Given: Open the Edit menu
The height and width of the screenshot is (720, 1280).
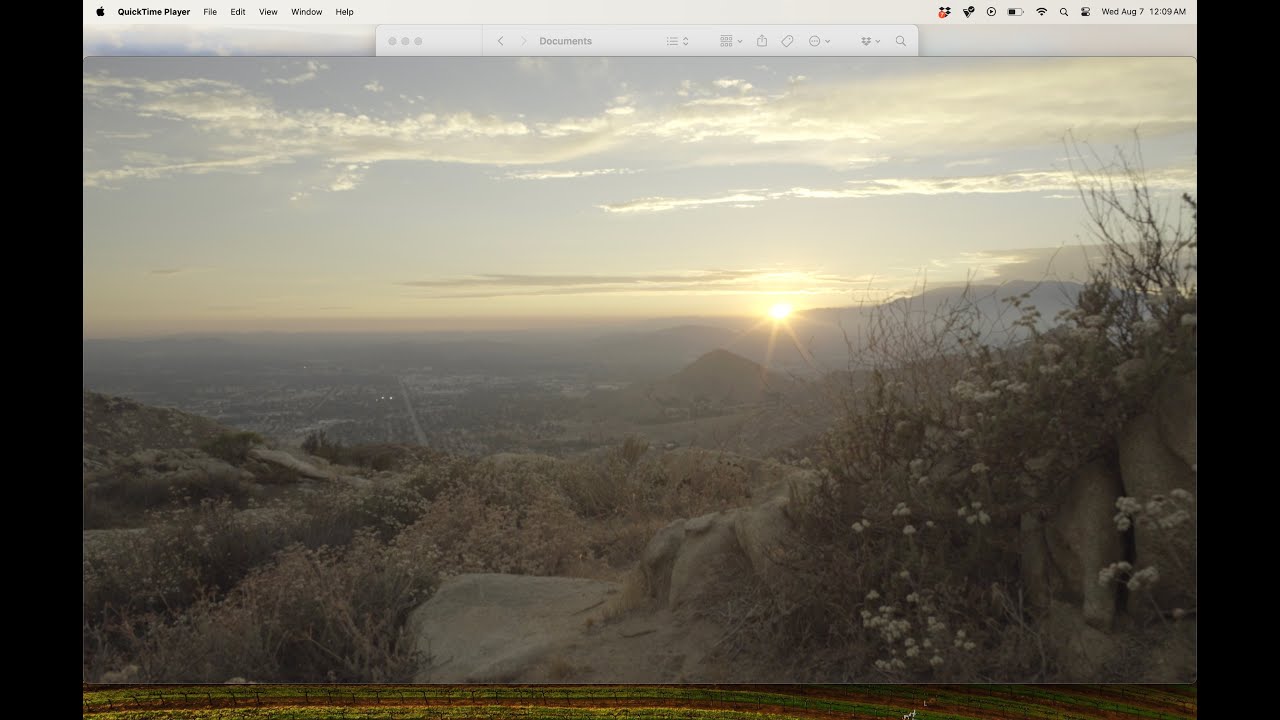Looking at the screenshot, I should coord(238,12).
